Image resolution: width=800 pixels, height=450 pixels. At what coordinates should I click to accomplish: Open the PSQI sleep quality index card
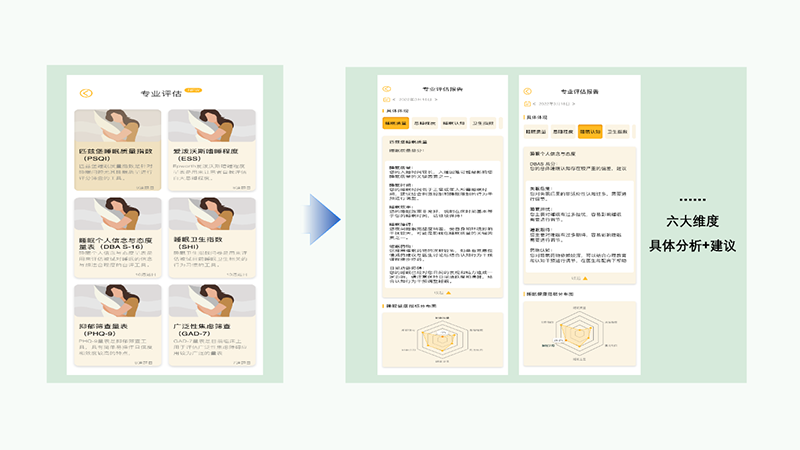coord(117,150)
